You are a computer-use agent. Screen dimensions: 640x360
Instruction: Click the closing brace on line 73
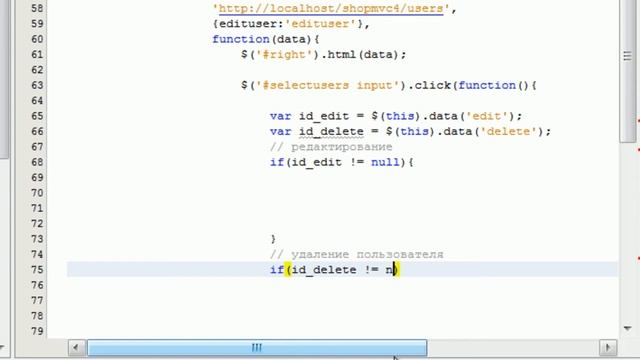click(273, 239)
